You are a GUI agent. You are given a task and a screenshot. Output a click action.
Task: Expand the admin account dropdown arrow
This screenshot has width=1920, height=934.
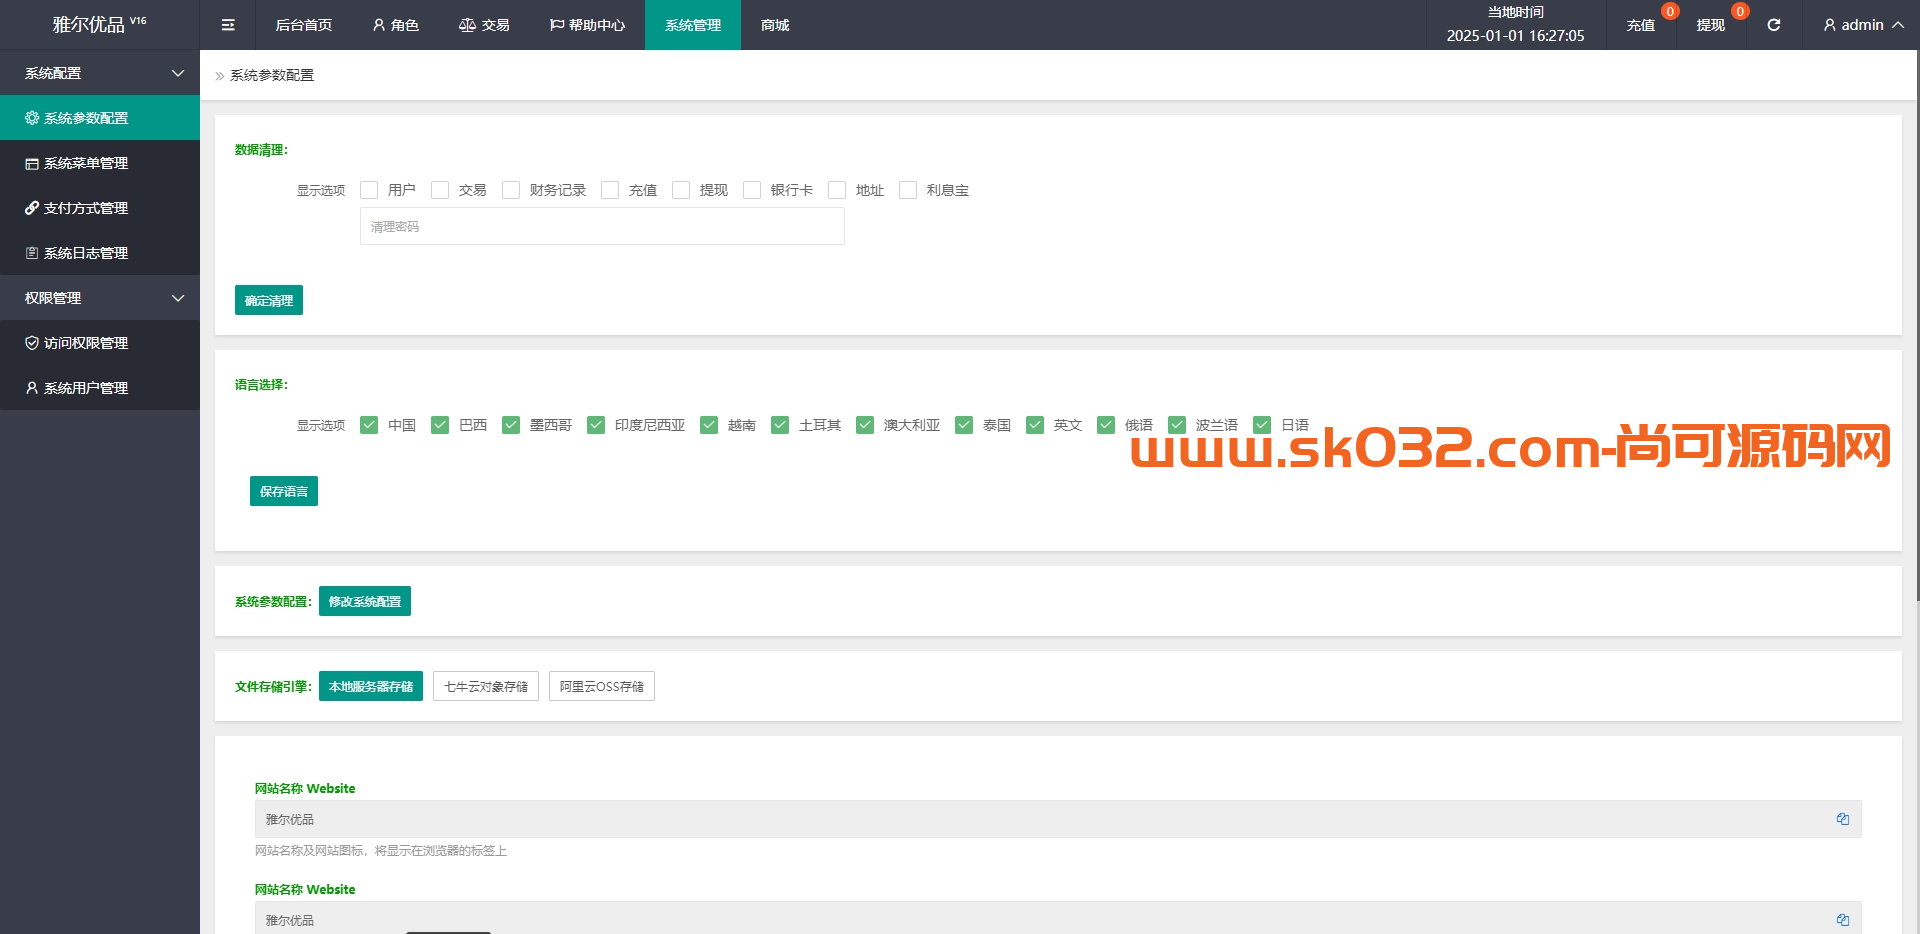(x=1897, y=25)
